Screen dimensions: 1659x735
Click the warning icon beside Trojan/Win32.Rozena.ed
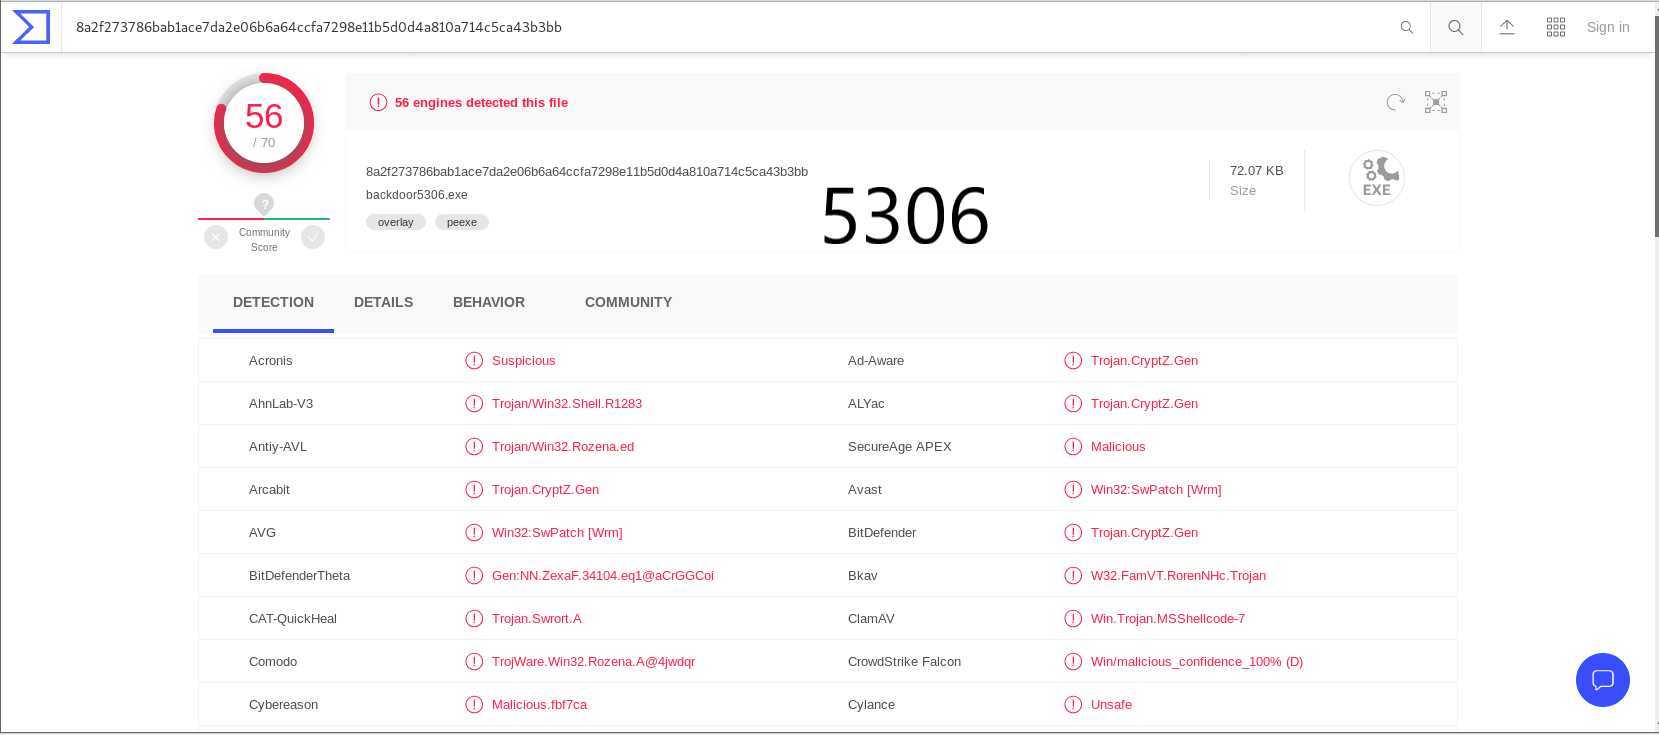click(474, 447)
